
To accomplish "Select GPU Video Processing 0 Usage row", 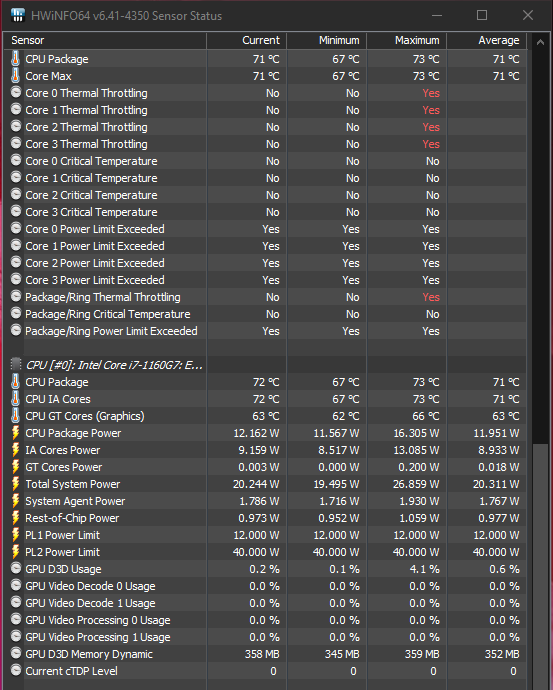I will [265, 620].
